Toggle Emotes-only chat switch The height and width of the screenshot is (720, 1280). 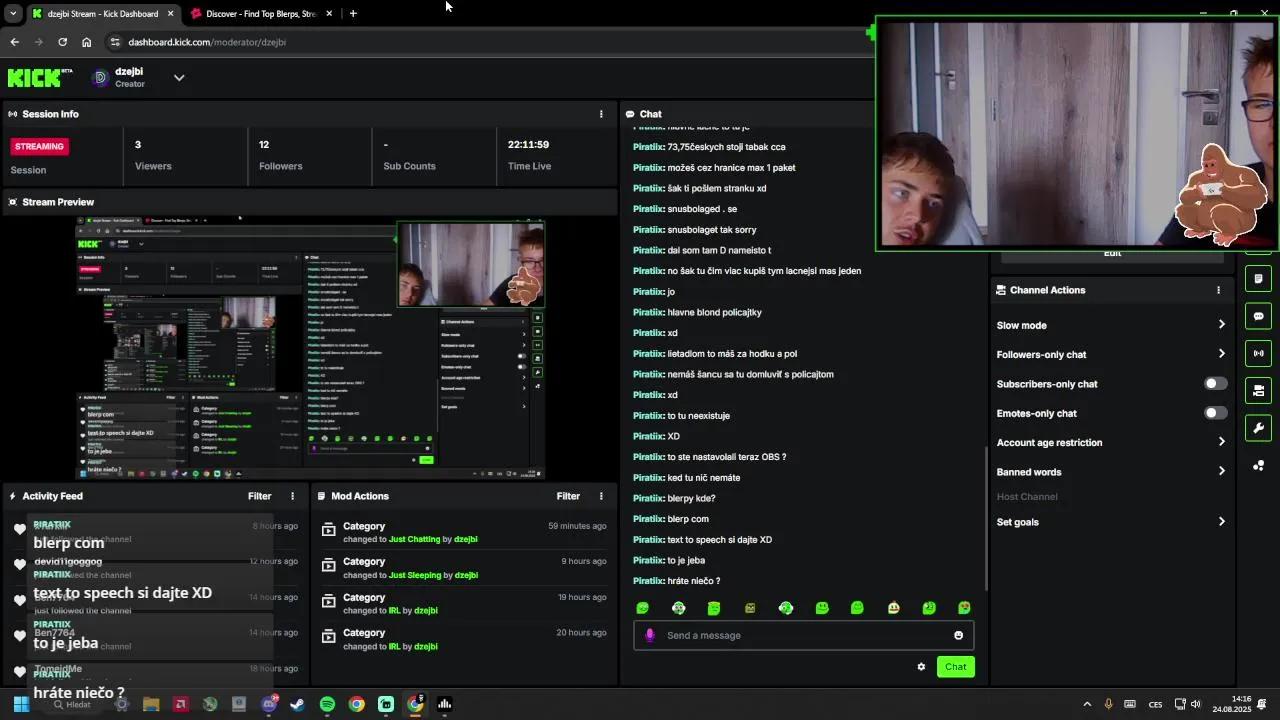click(x=1215, y=413)
